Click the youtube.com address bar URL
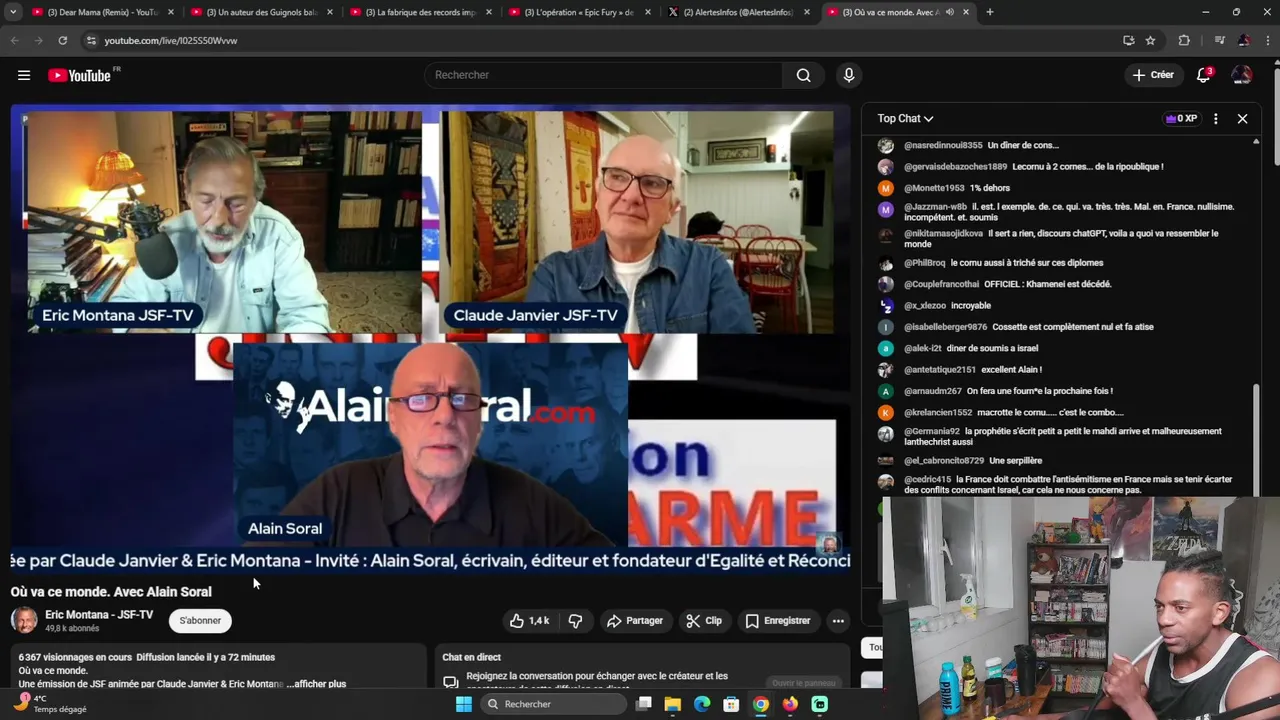This screenshot has width=1280, height=720. pyautogui.click(x=171, y=40)
